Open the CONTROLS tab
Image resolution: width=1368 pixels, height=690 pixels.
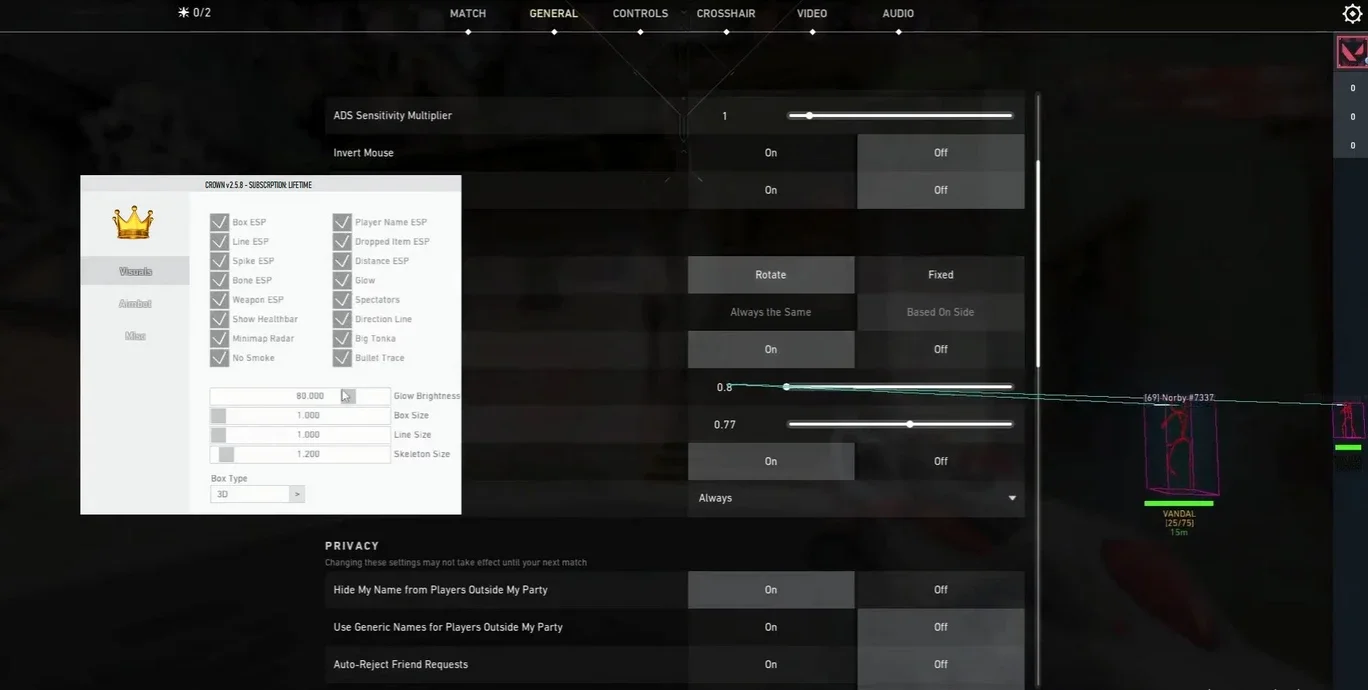pyautogui.click(x=640, y=14)
